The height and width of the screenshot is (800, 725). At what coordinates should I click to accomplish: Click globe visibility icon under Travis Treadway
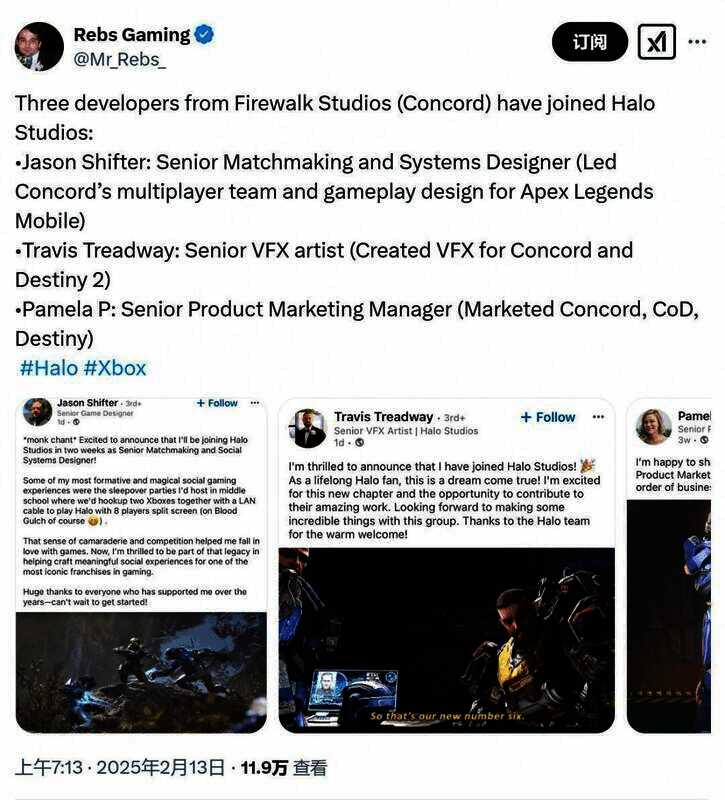click(x=359, y=443)
